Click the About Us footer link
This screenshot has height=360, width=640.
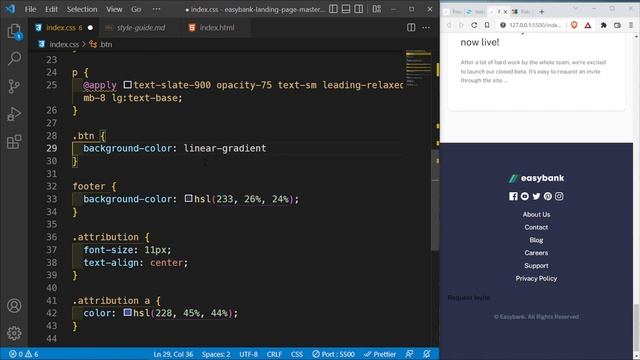coord(536,214)
